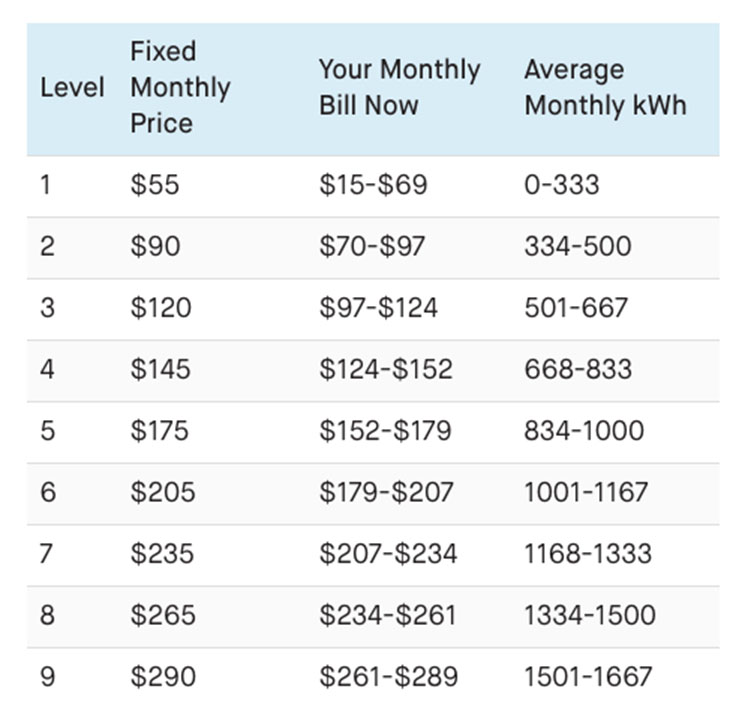This screenshot has width=749, height=722.
Task: Select the 0-333 kWh cell
Action: coord(562,185)
